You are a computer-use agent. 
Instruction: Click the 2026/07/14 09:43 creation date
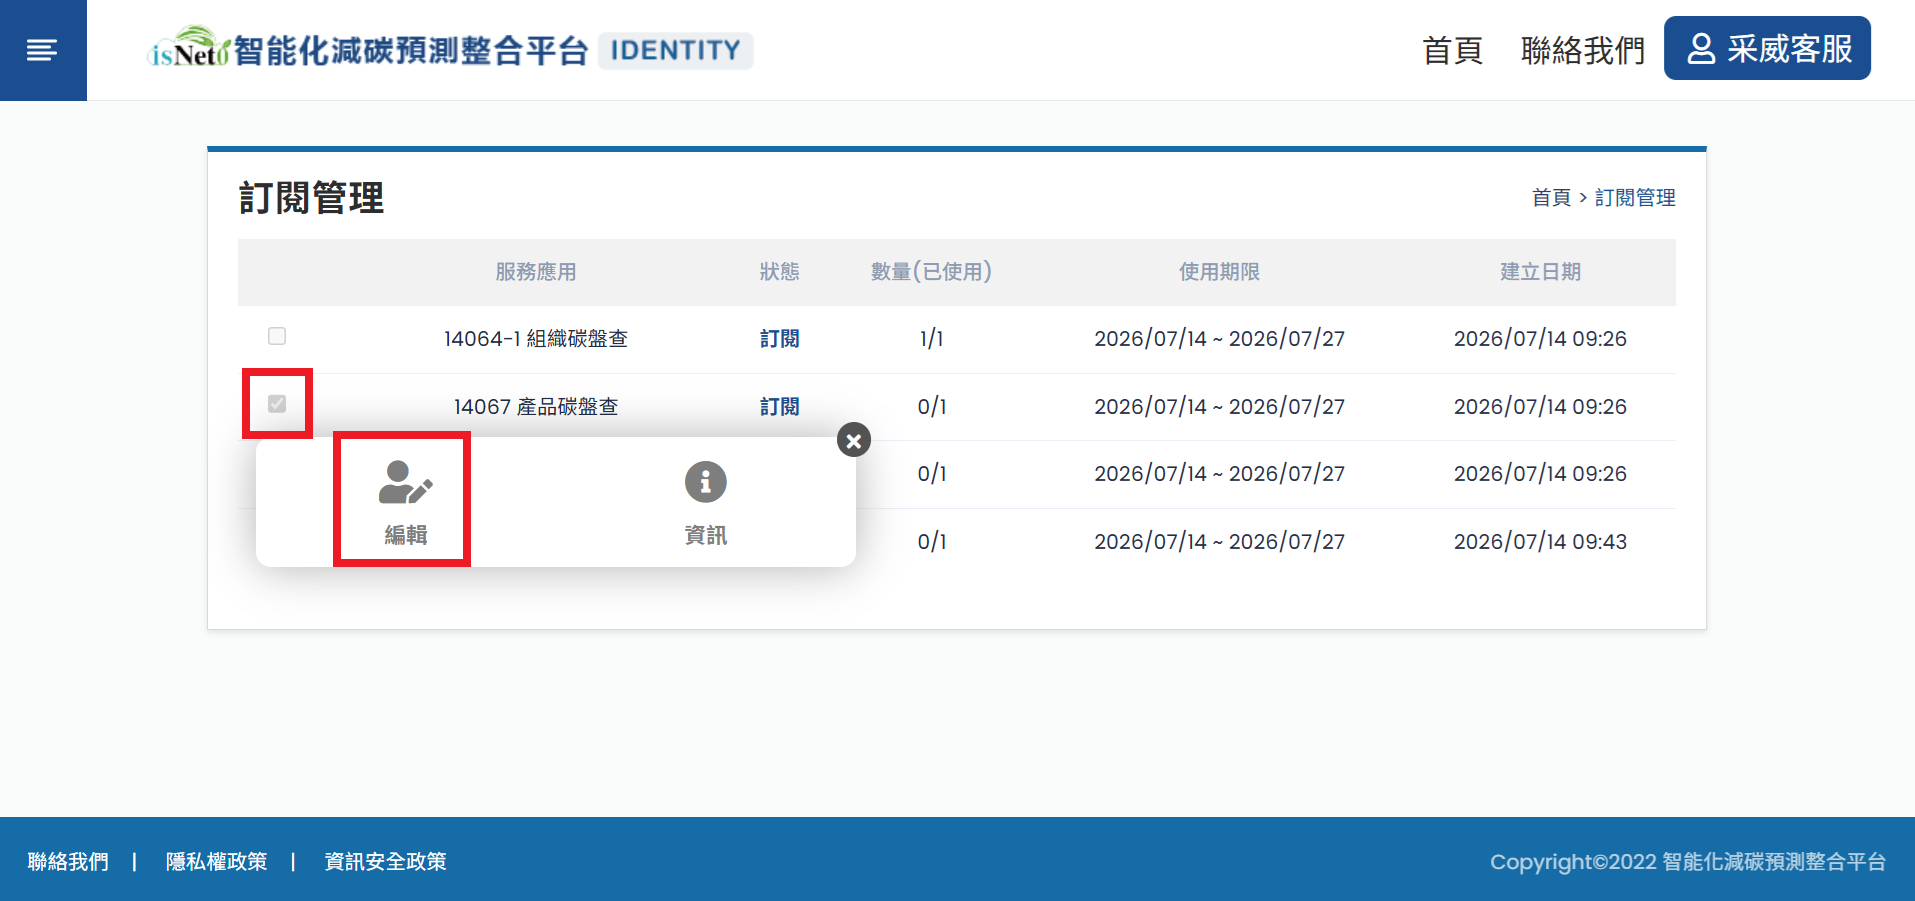pos(1540,542)
